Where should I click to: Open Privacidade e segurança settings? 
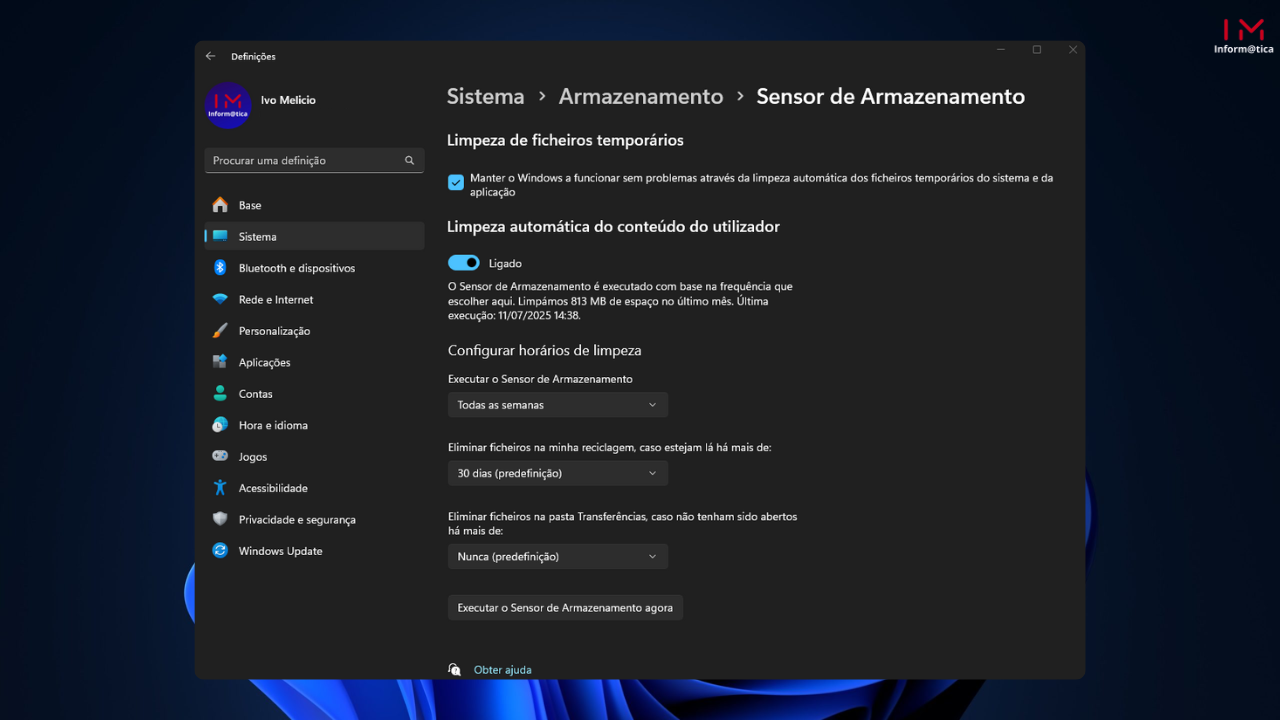click(314, 519)
